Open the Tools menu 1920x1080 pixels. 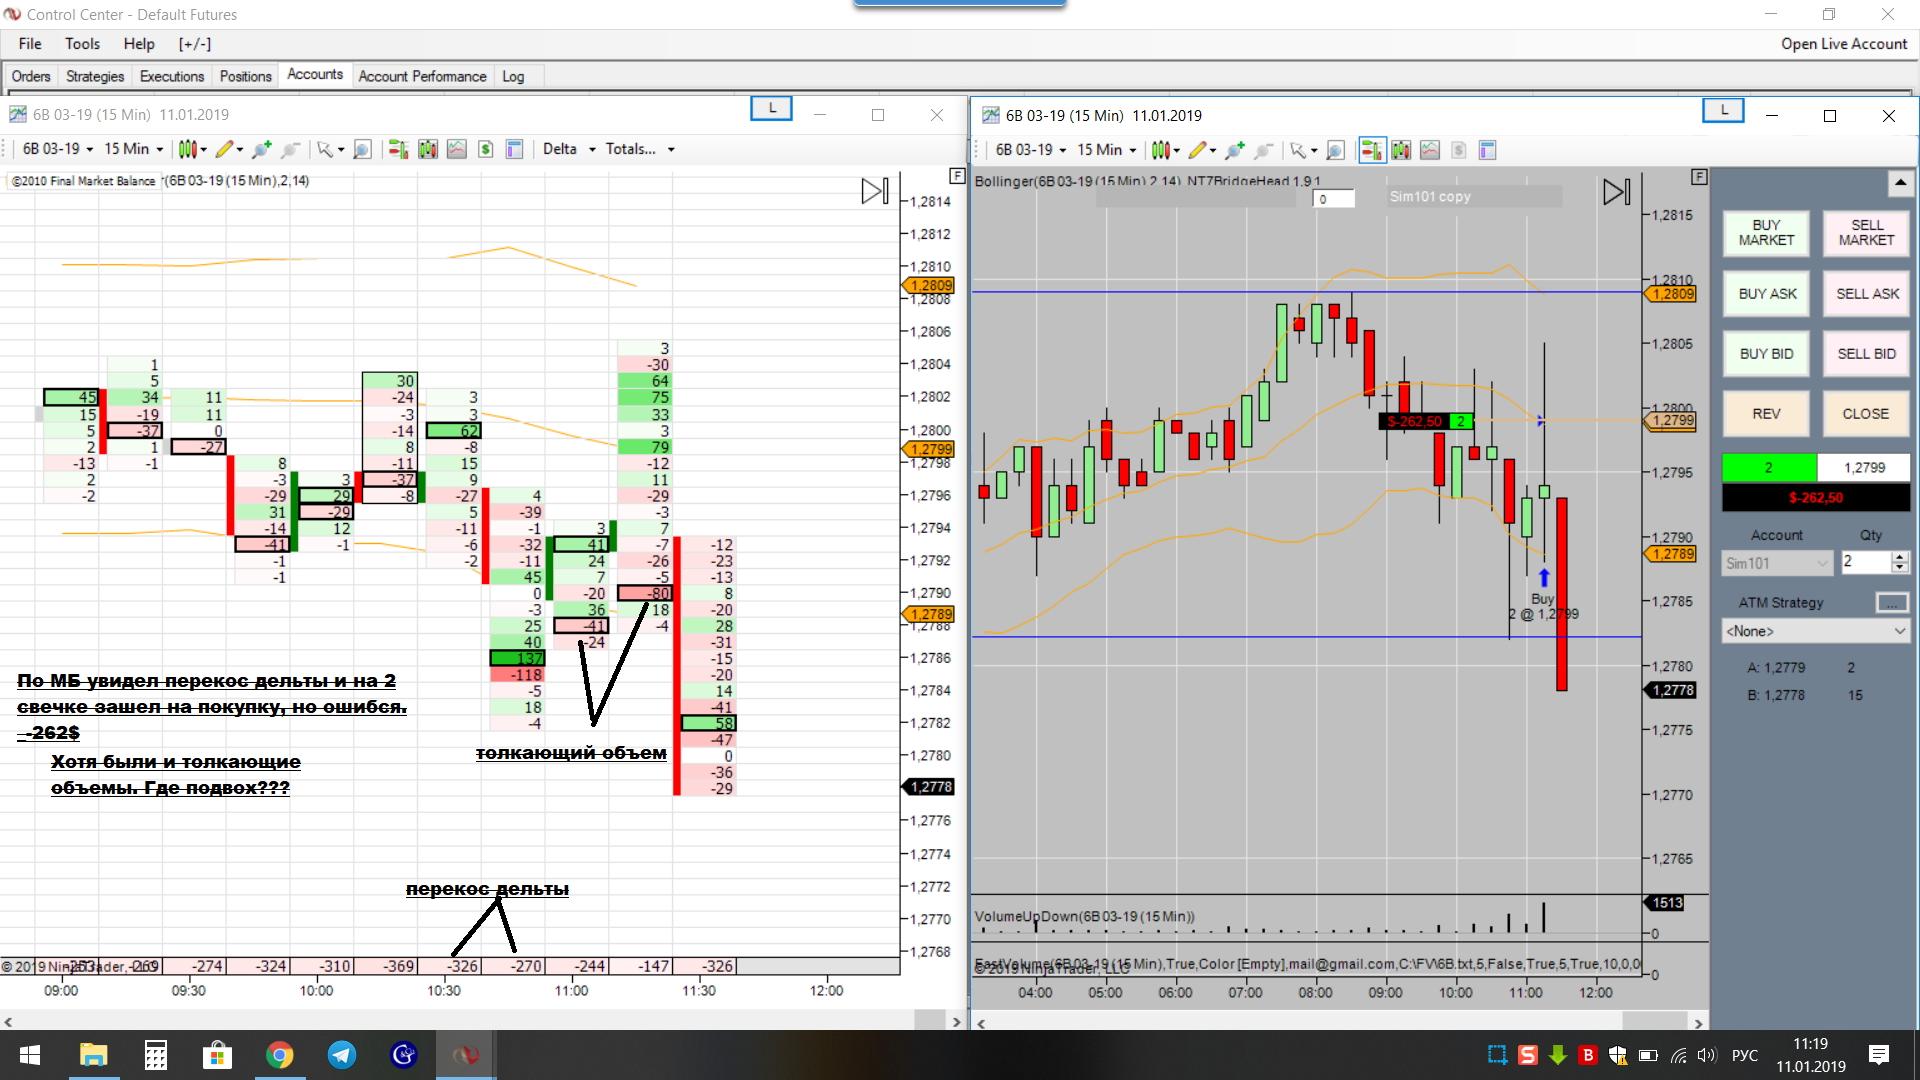coord(82,44)
